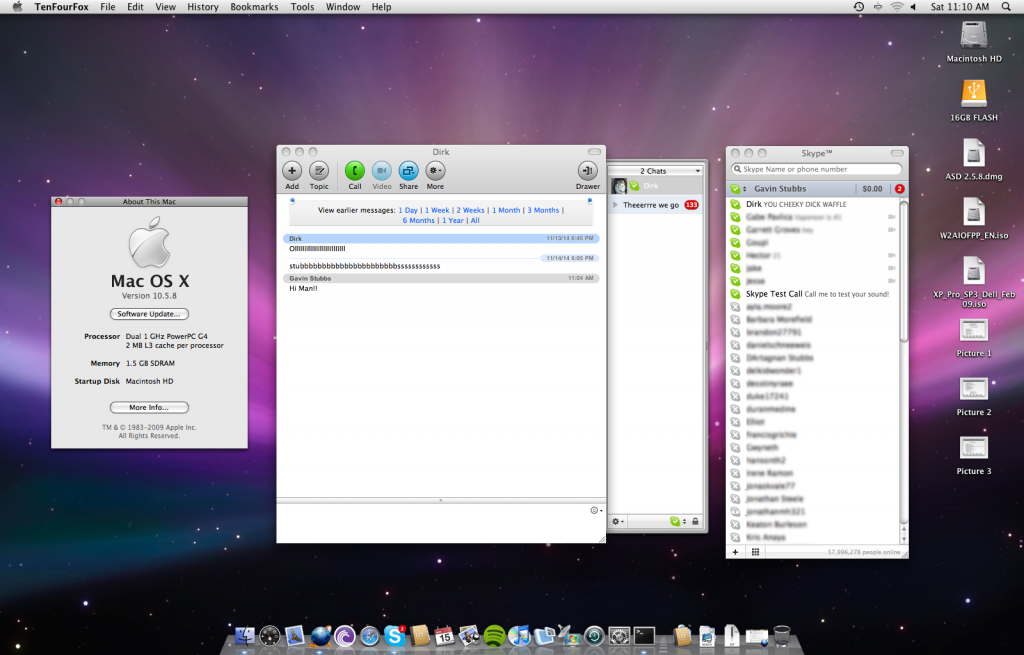Click the Wi-Fi status icon in menu bar
1024x655 pixels.
click(897, 7)
